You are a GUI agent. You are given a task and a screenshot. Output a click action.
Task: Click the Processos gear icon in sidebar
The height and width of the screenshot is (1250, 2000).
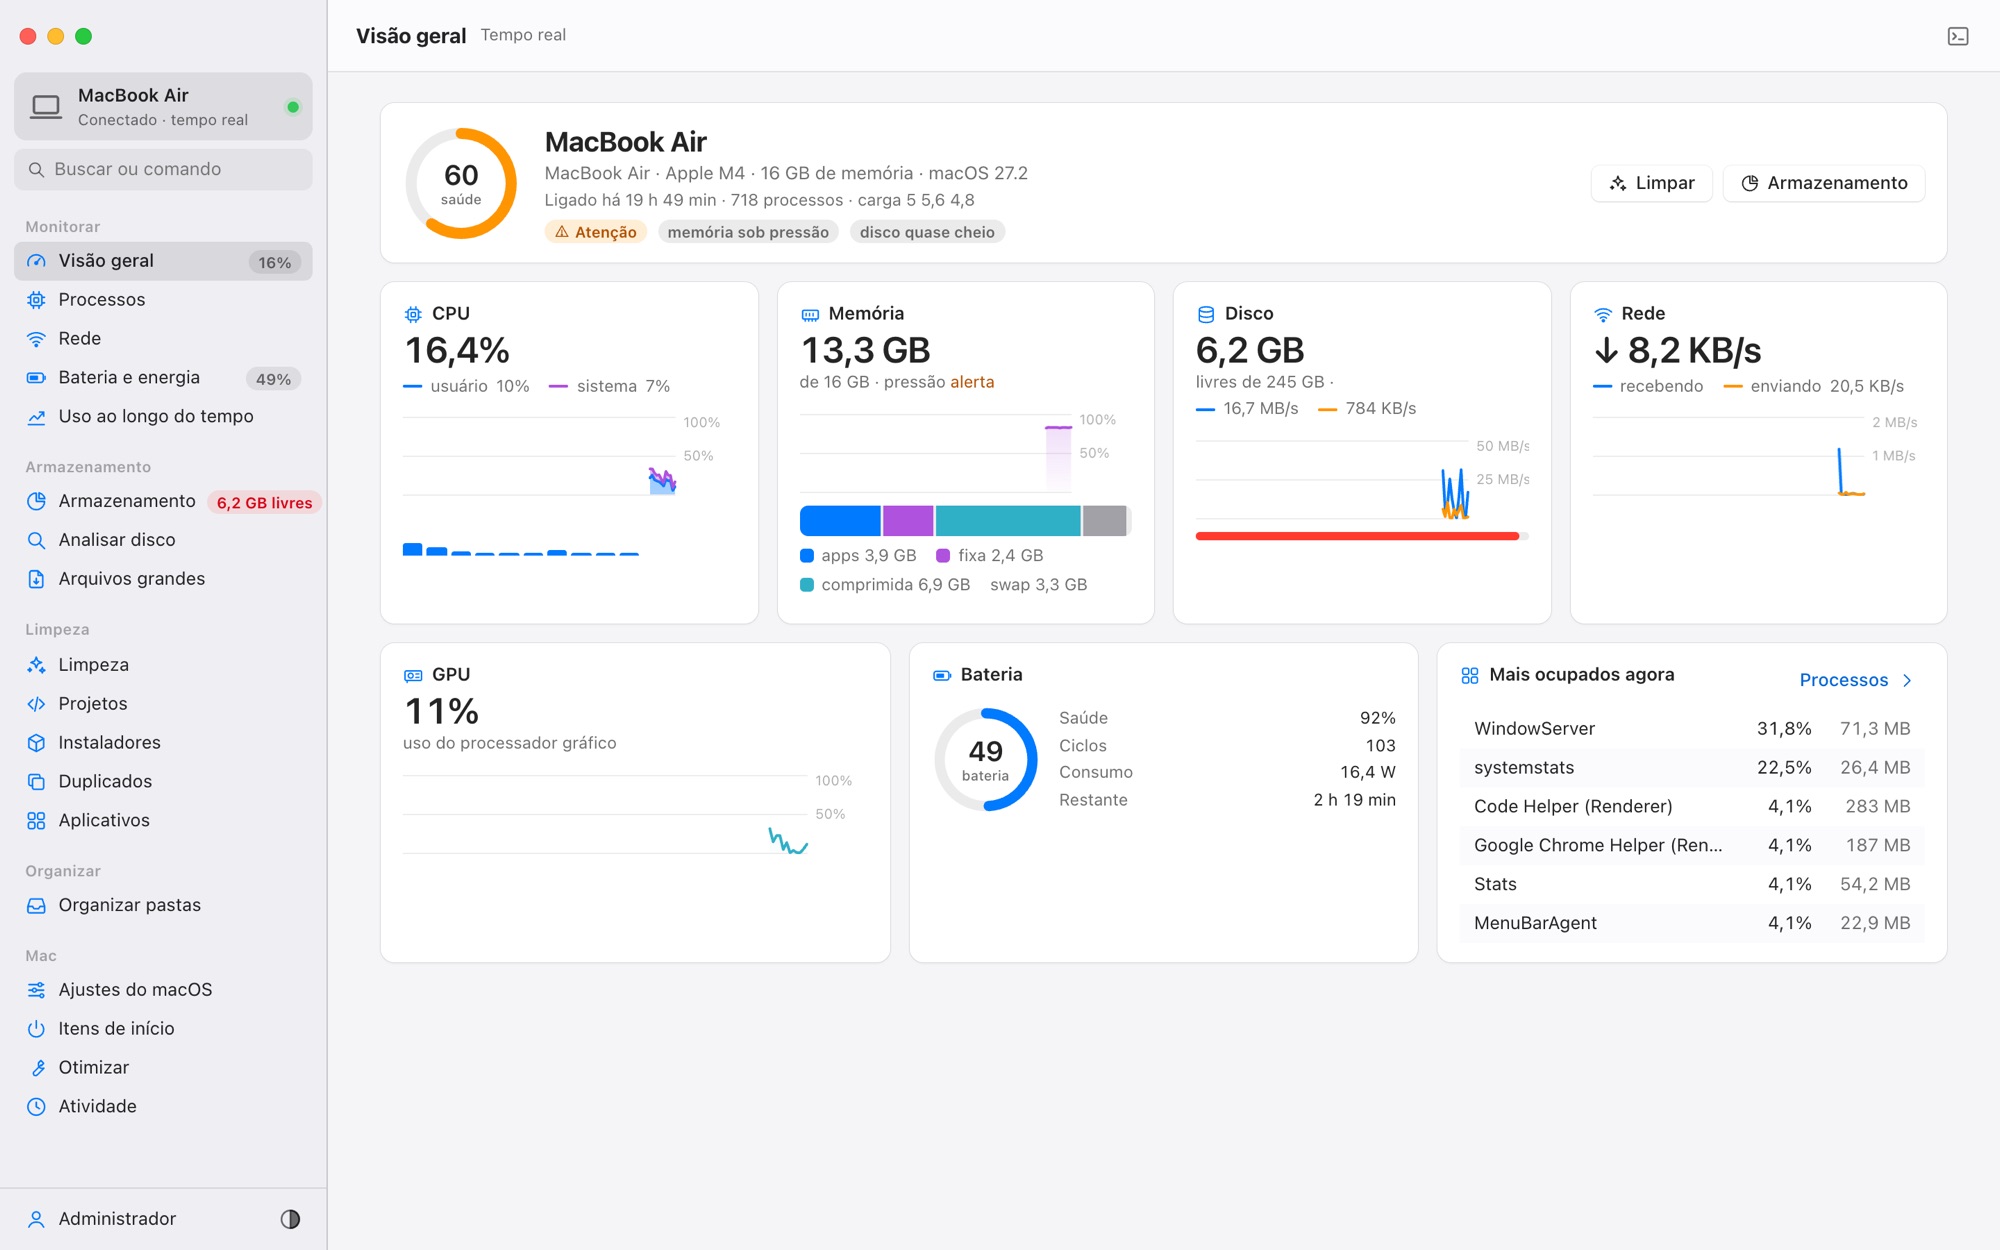click(x=36, y=299)
